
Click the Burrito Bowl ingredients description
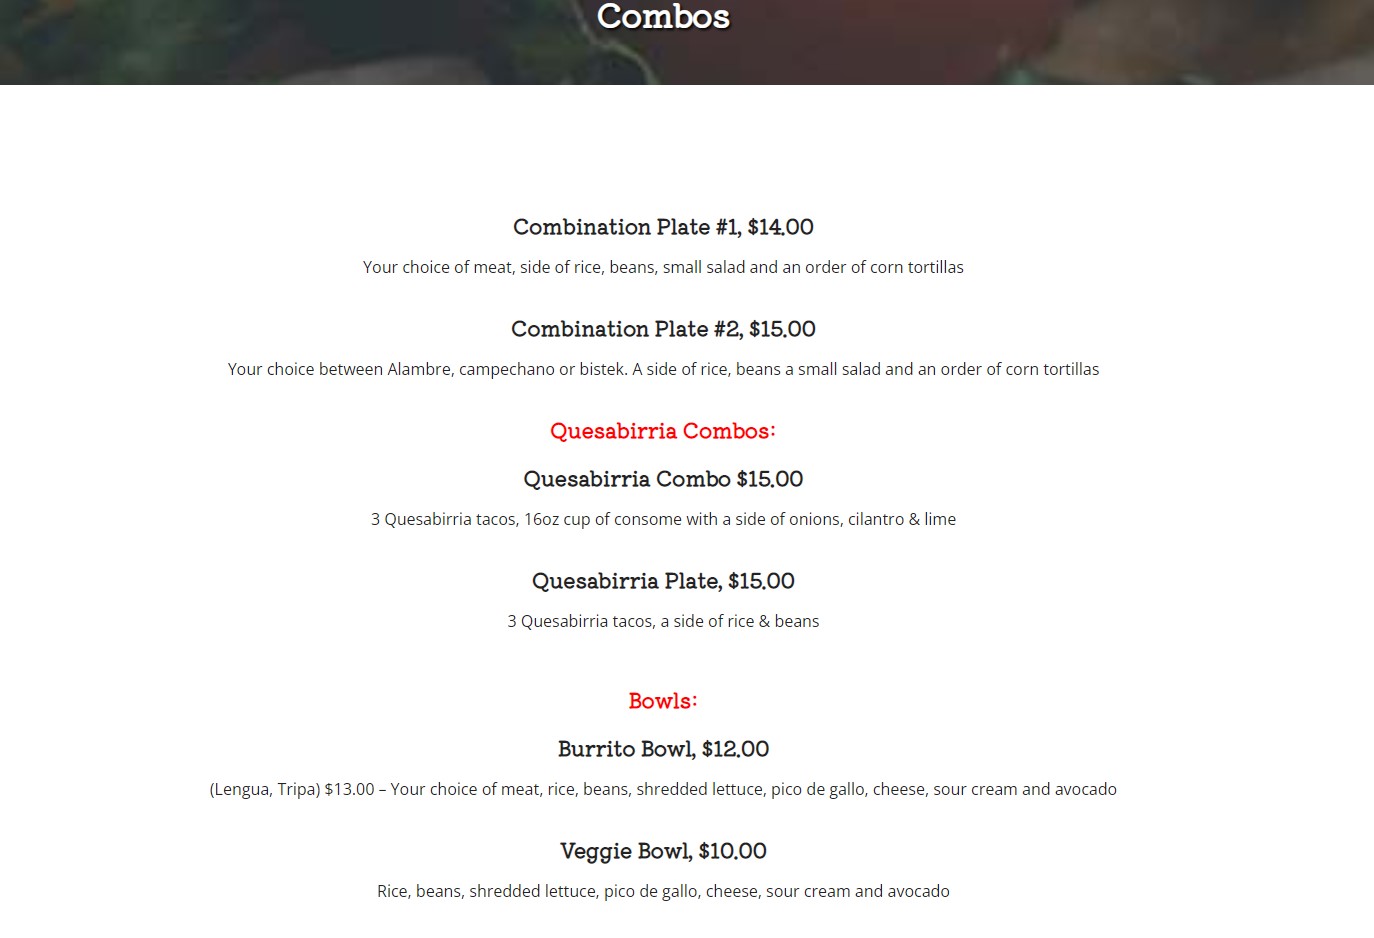point(753,789)
